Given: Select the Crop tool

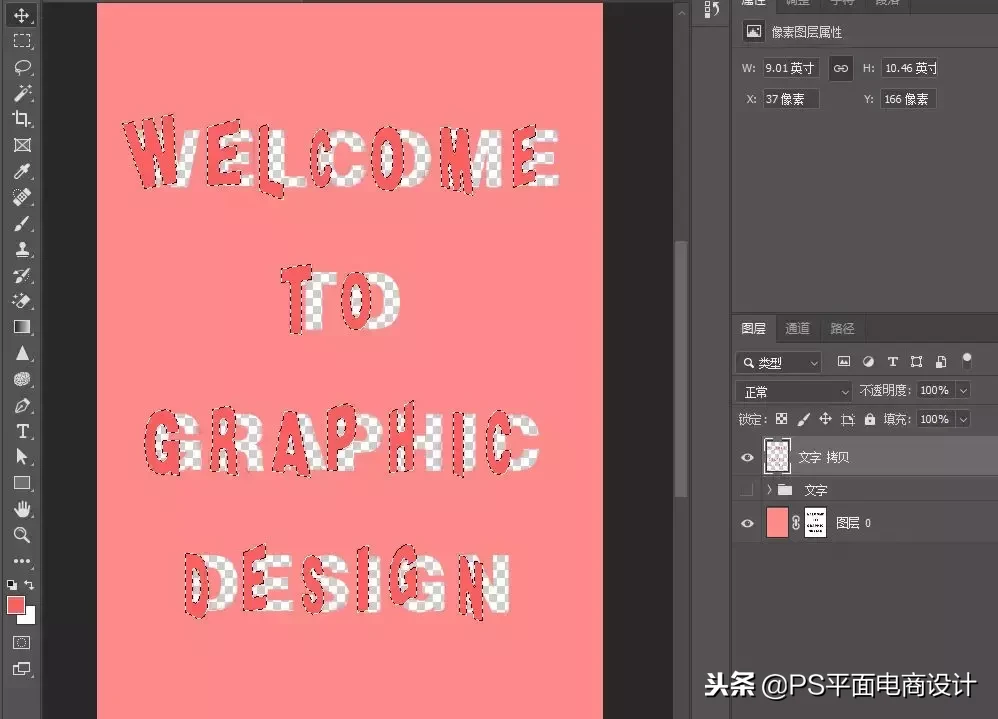Looking at the screenshot, I should point(22,119).
